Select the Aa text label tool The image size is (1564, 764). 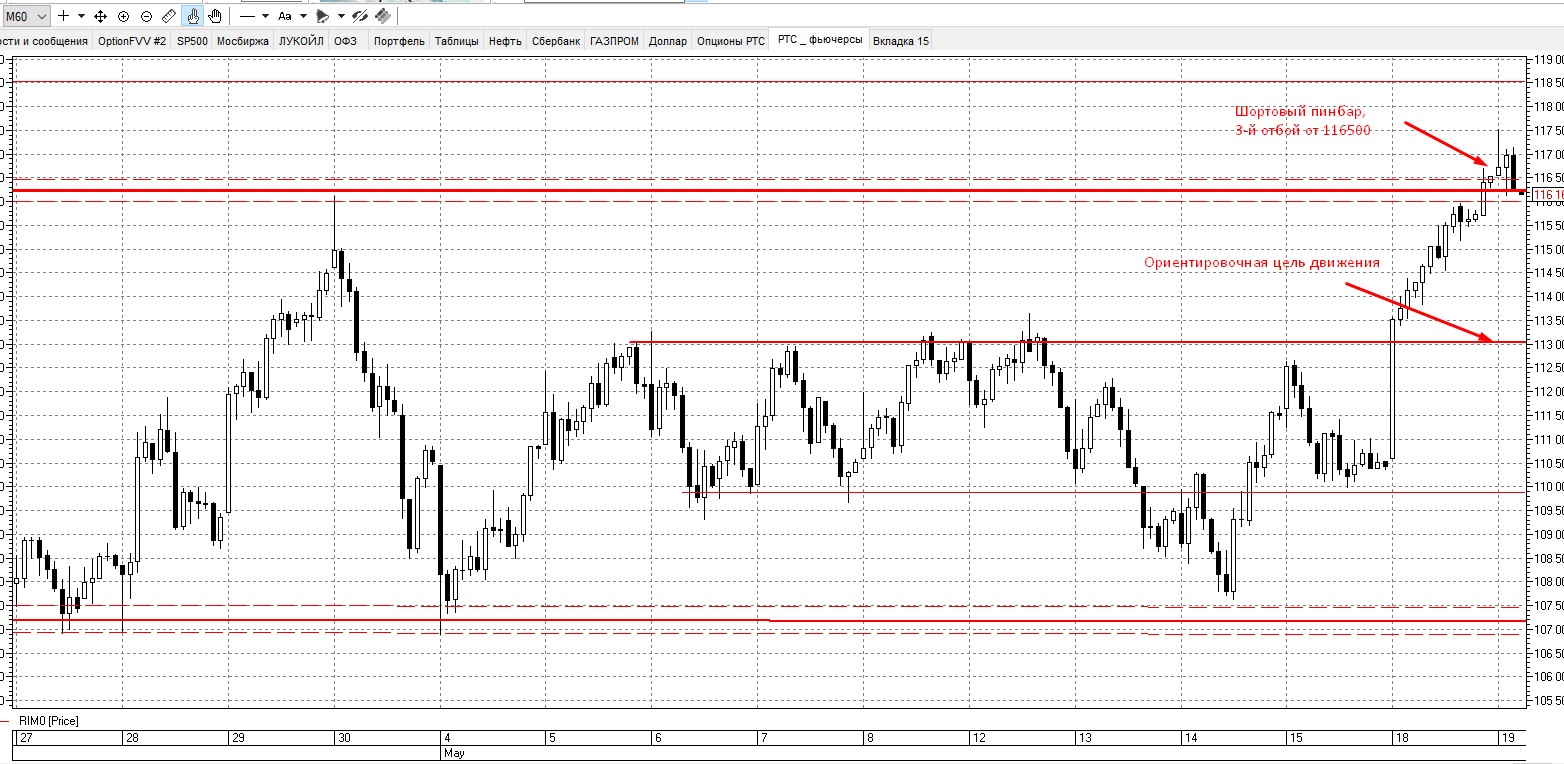coord(285,16)
